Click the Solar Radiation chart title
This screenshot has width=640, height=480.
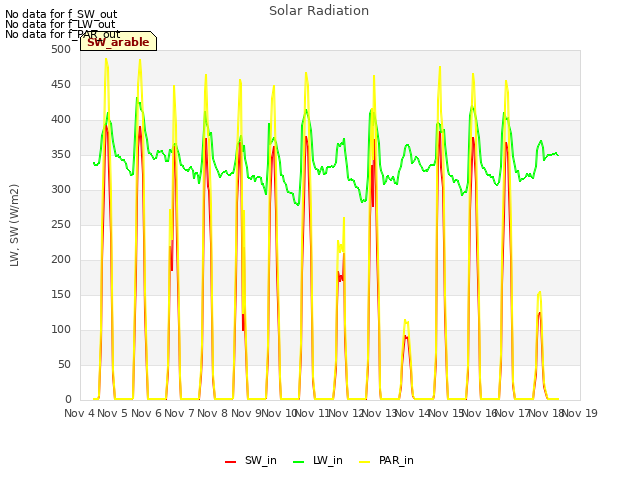(x=319, y=11)
